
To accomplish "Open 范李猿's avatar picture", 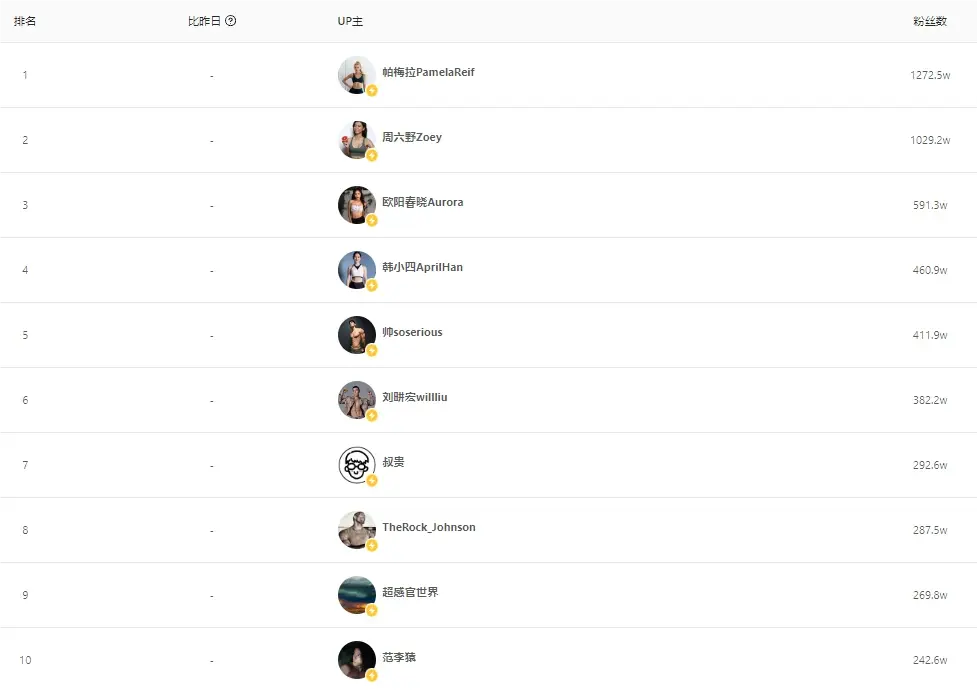I will (356, 660).
